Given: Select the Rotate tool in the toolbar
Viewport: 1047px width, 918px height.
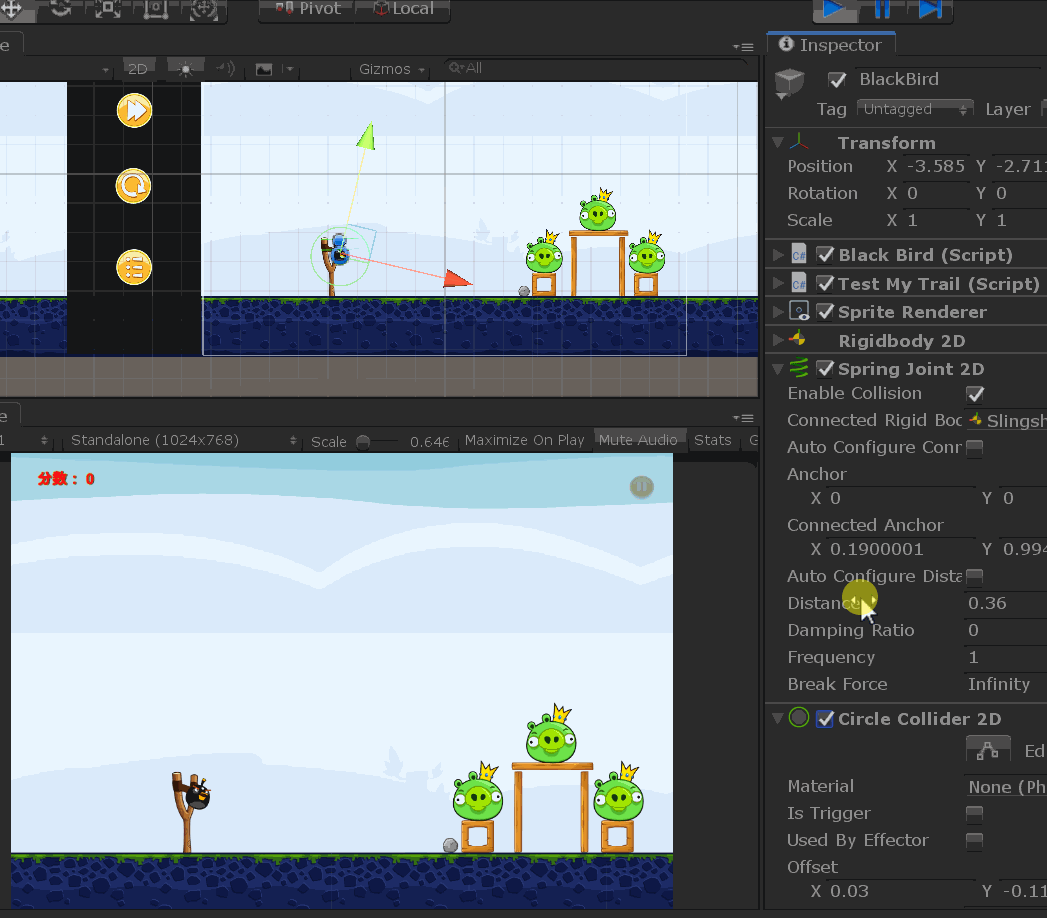Looking at the screenshot, I should 61,8.
